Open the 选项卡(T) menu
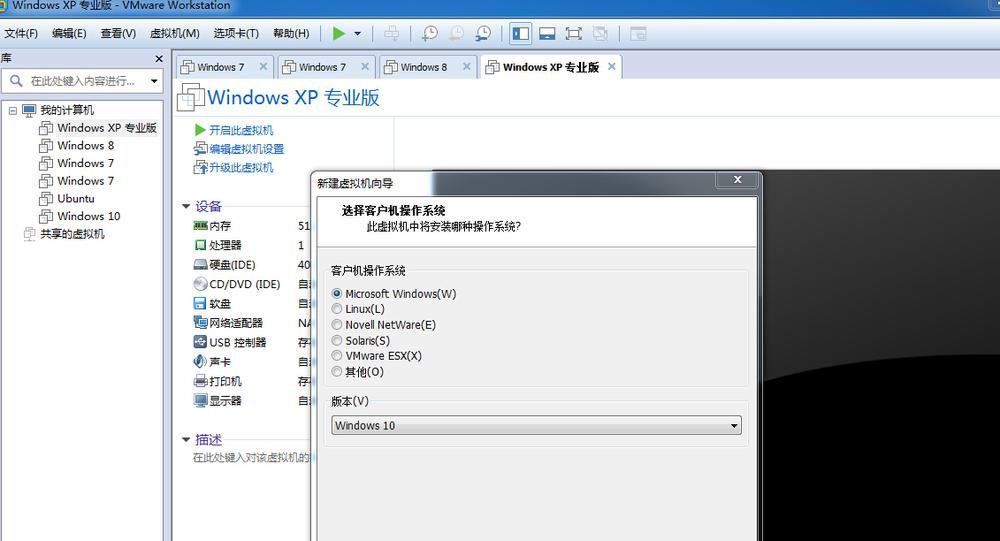The height and width of the screenshot is (541, 1000). 236,33
